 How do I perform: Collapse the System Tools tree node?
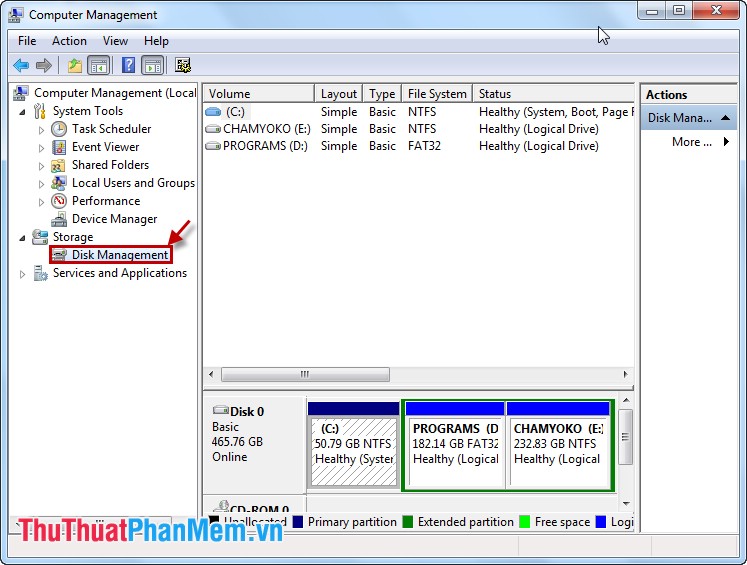coord(22,112)
